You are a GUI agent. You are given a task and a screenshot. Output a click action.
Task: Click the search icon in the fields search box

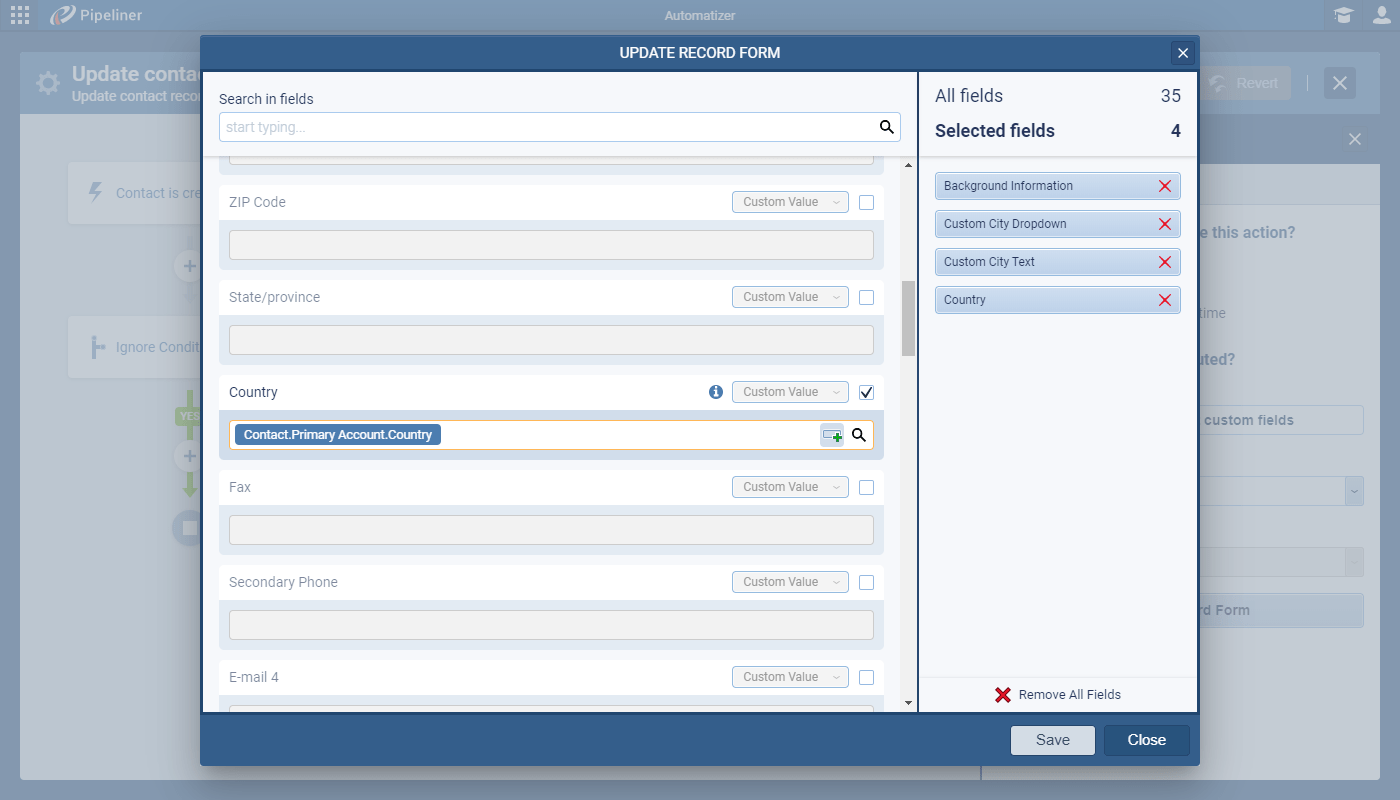(886, 127)
